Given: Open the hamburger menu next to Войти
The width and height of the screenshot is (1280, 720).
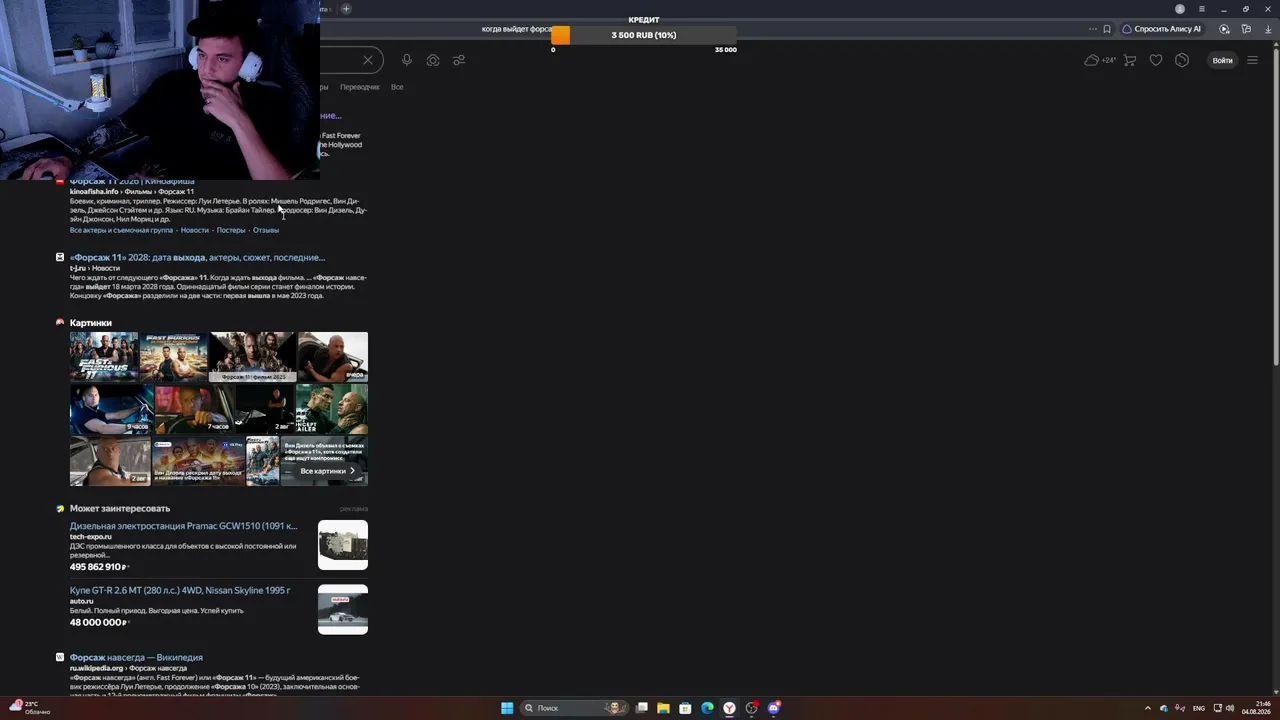Looking at the screenshot, I should (1252, 60).
